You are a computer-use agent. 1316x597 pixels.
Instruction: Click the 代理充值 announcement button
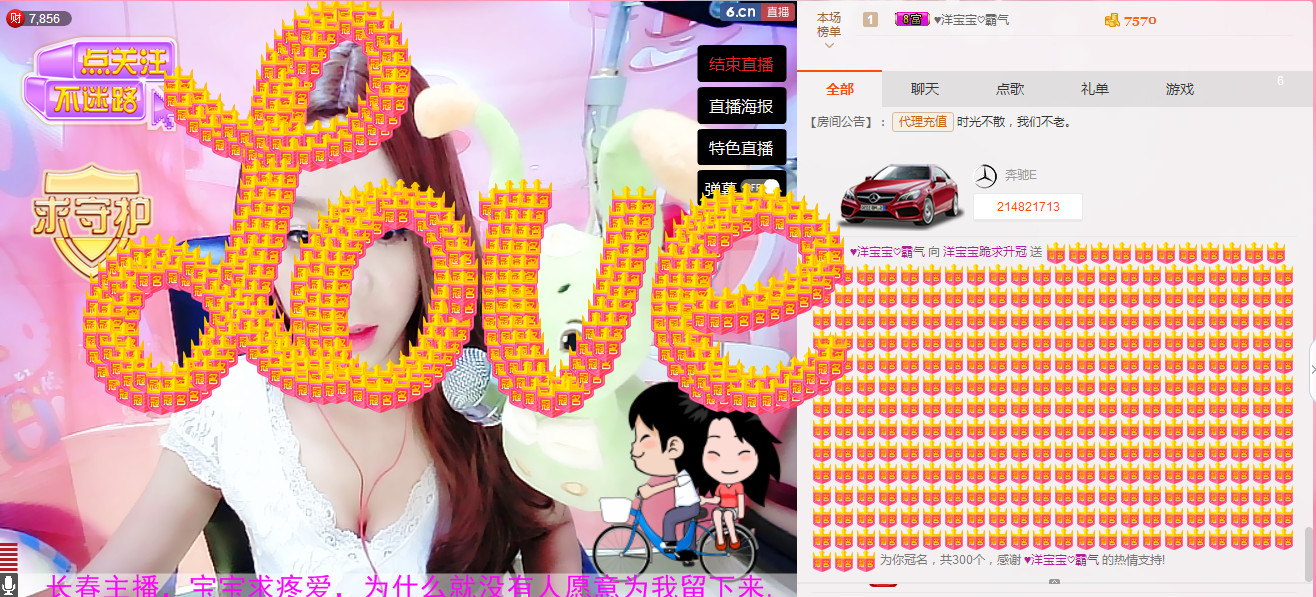tap(923, 122)
